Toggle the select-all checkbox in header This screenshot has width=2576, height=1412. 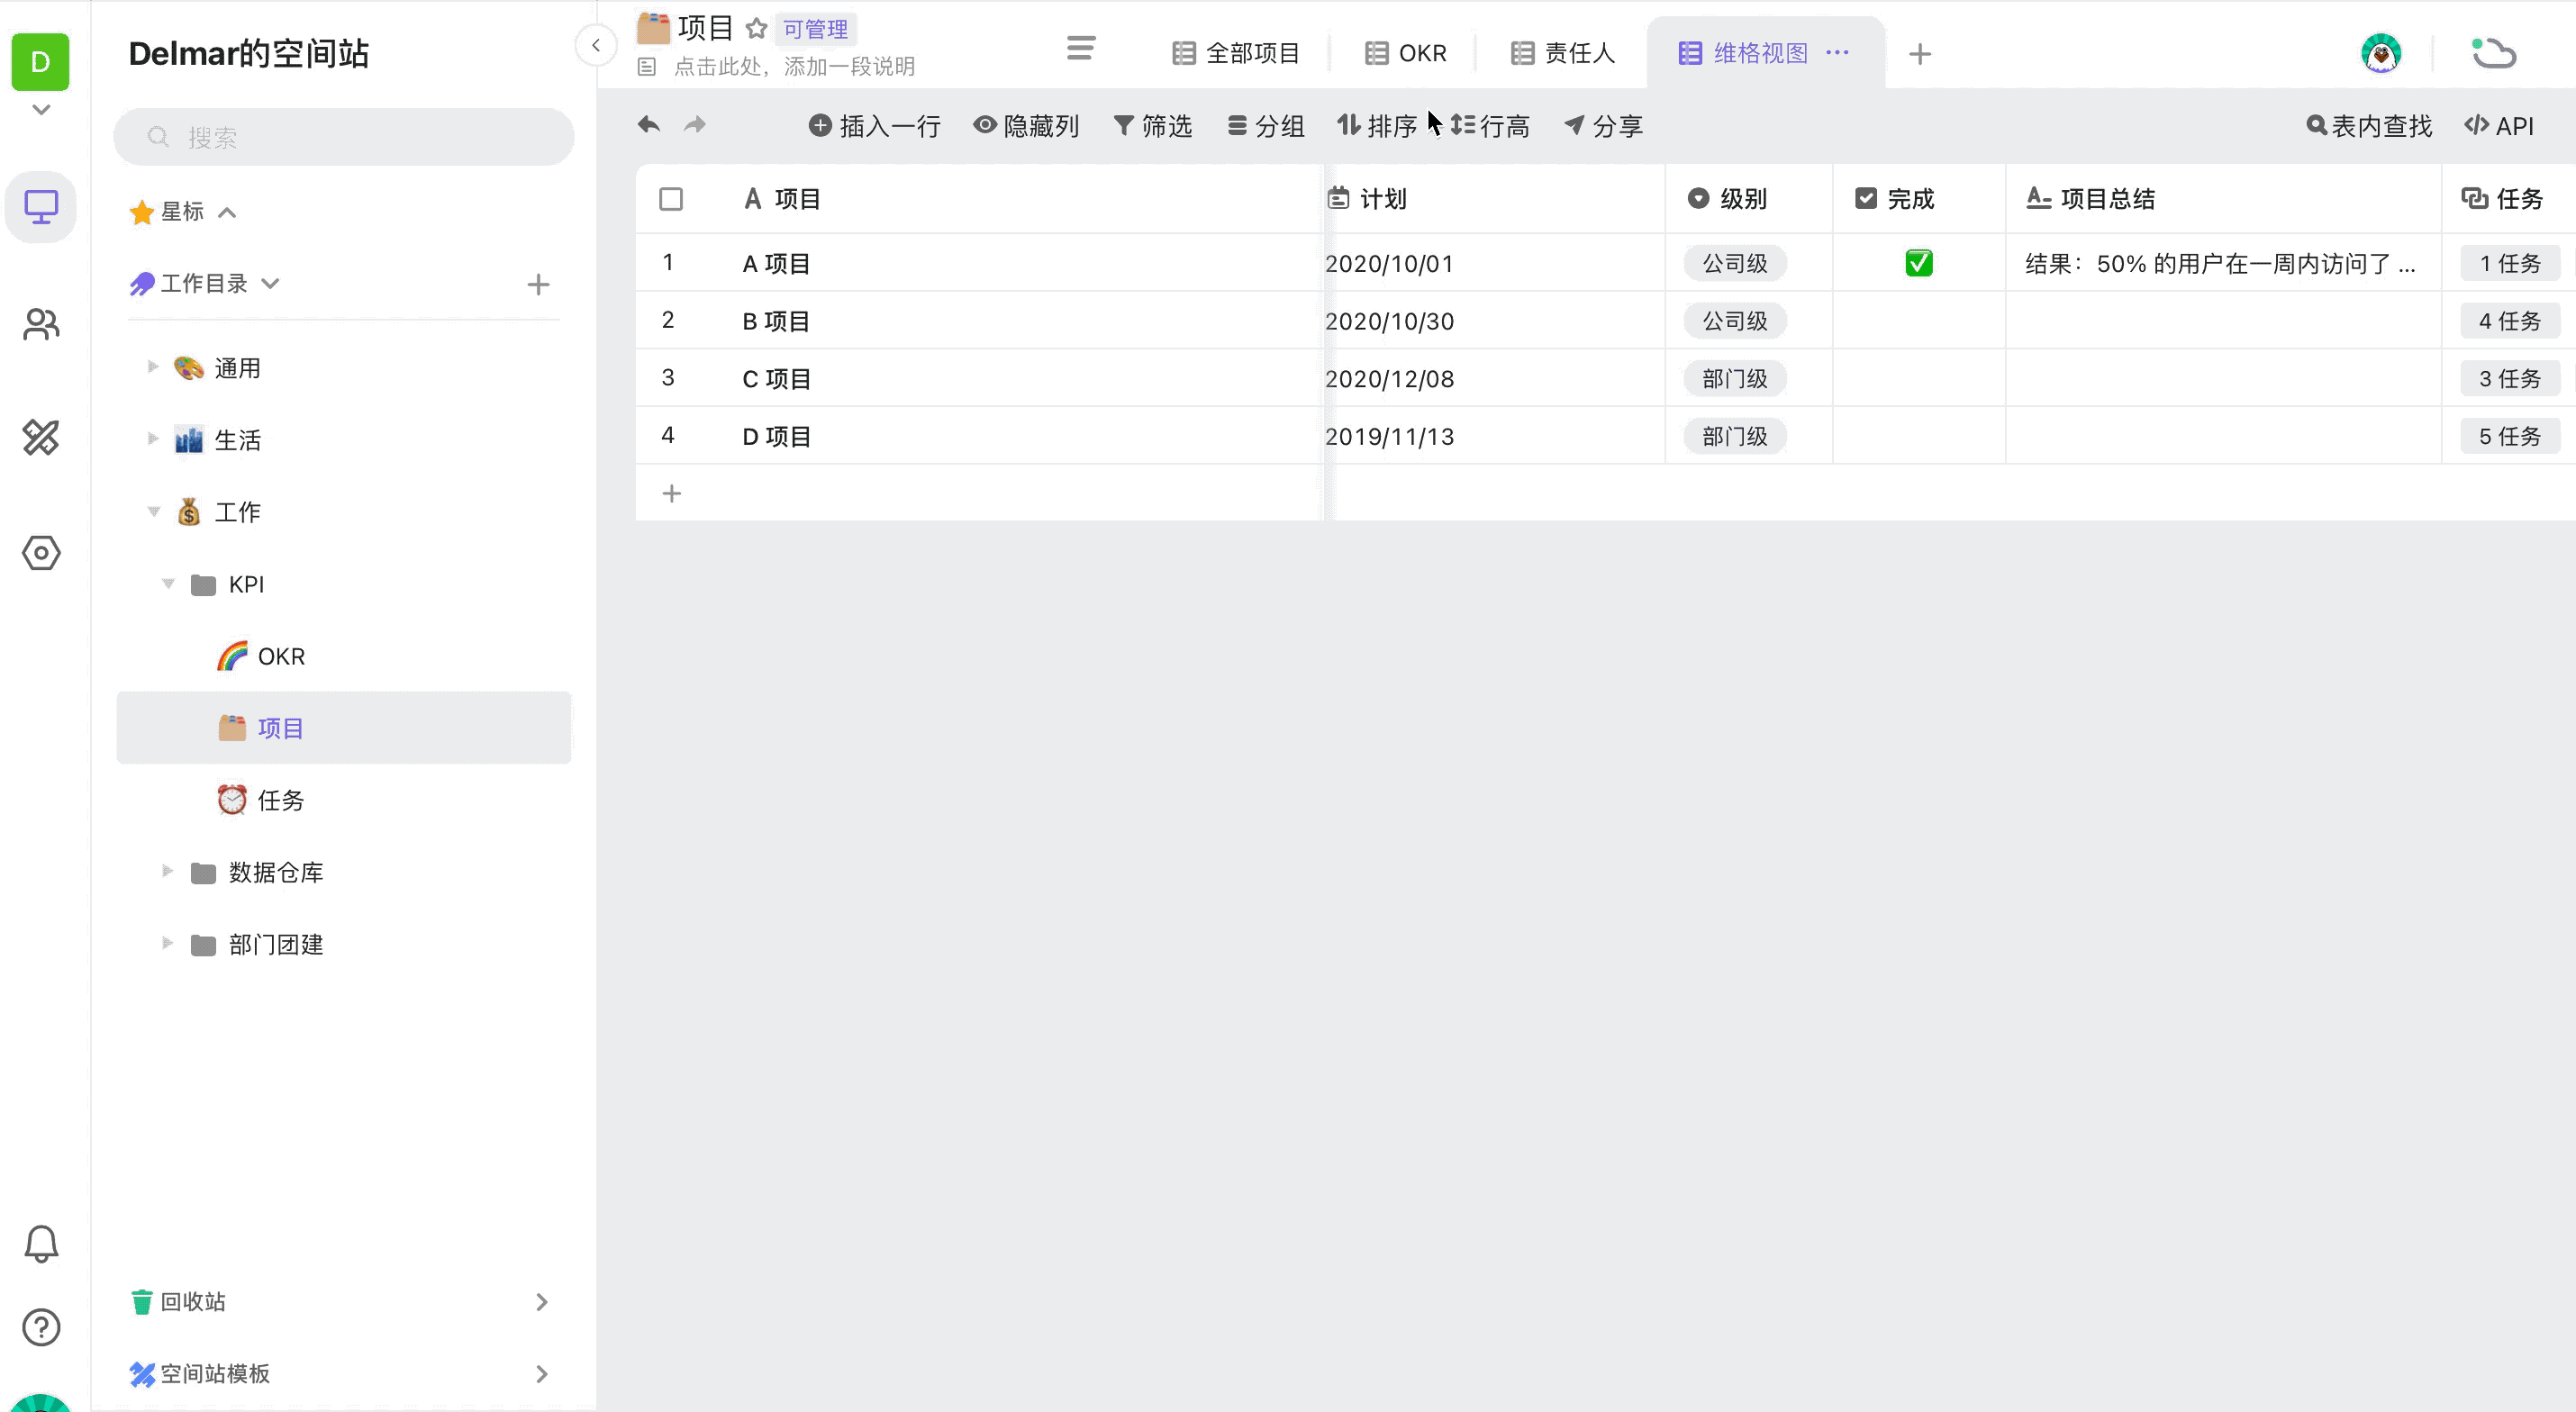click(671, 199)
